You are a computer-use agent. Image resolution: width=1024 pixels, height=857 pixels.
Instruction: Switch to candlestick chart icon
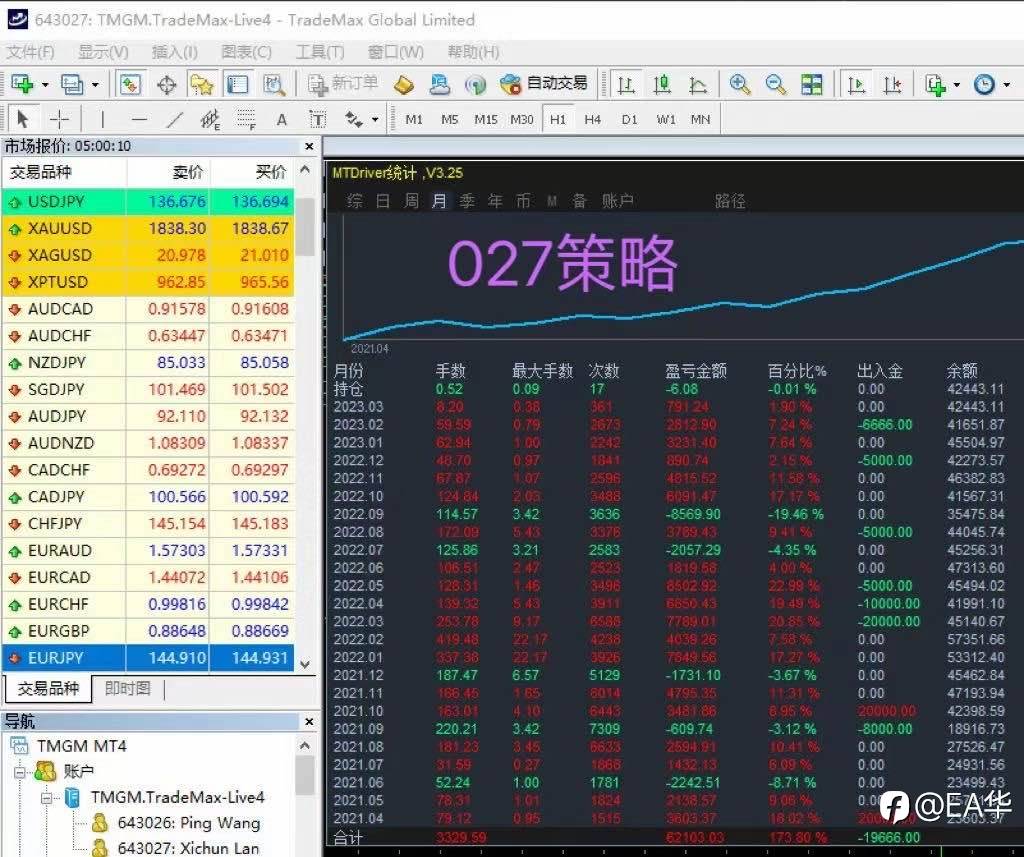click(x=662, y=84)
